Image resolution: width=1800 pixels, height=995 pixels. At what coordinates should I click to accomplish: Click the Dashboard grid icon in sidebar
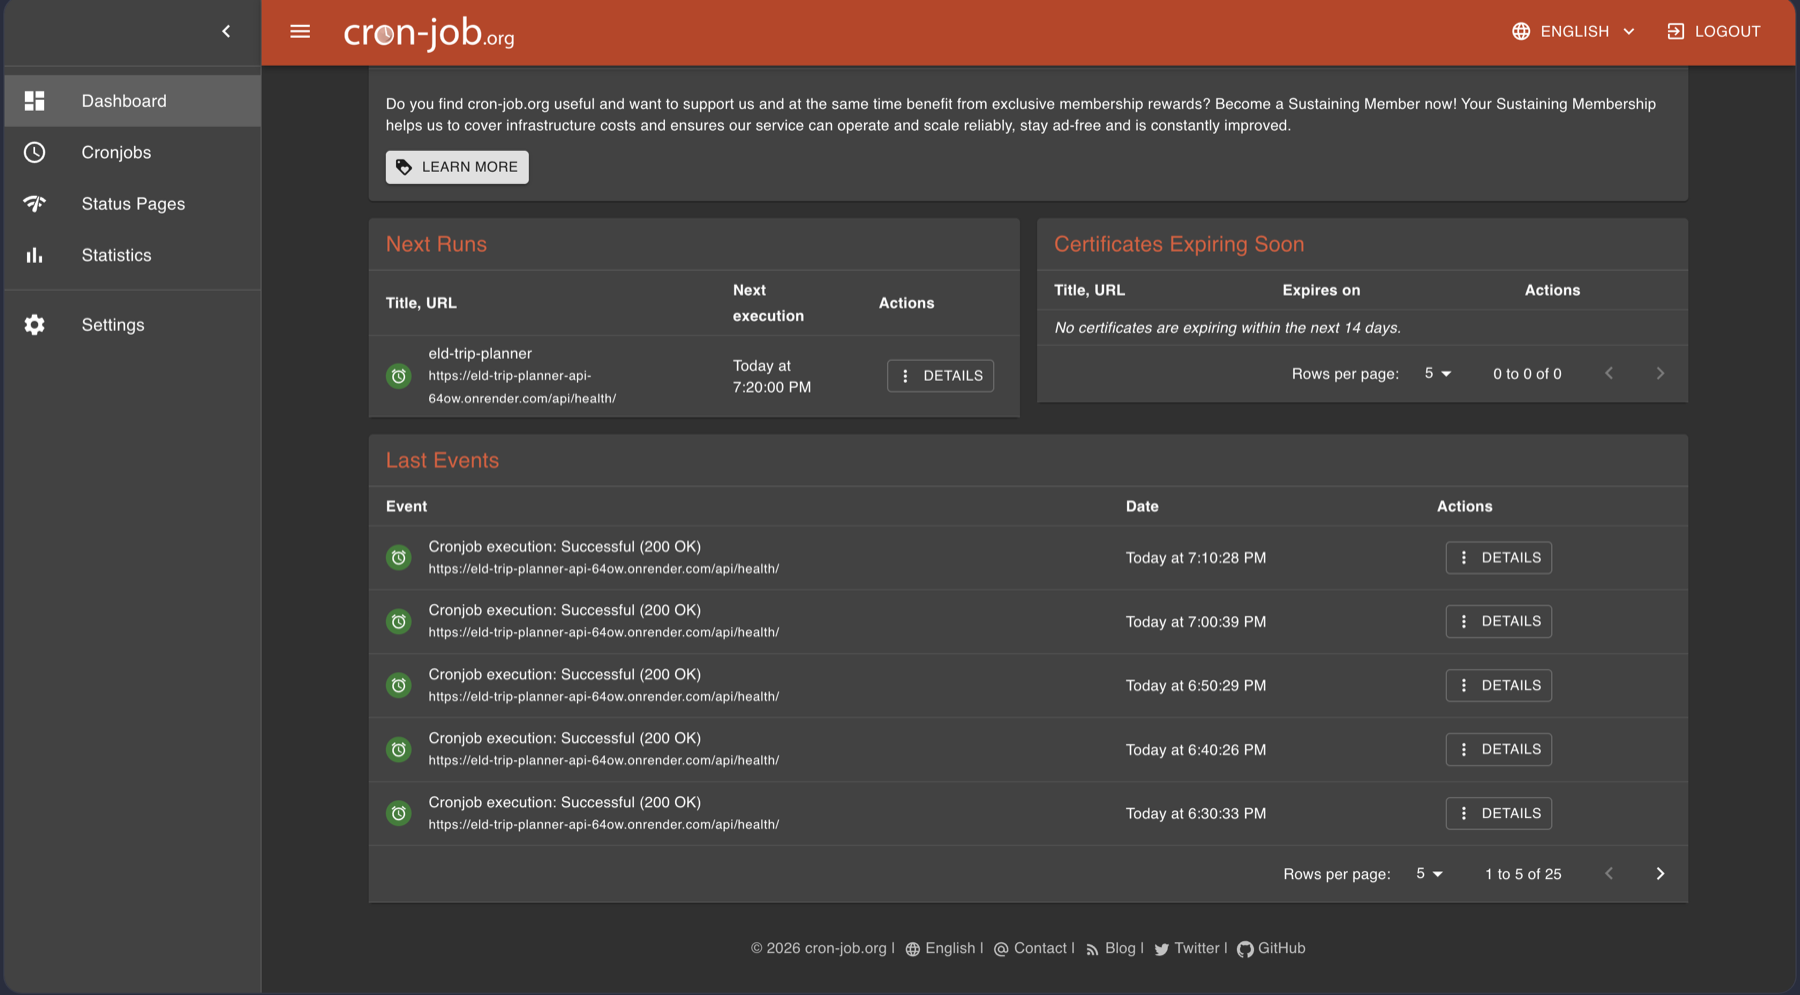coord(35,101)
